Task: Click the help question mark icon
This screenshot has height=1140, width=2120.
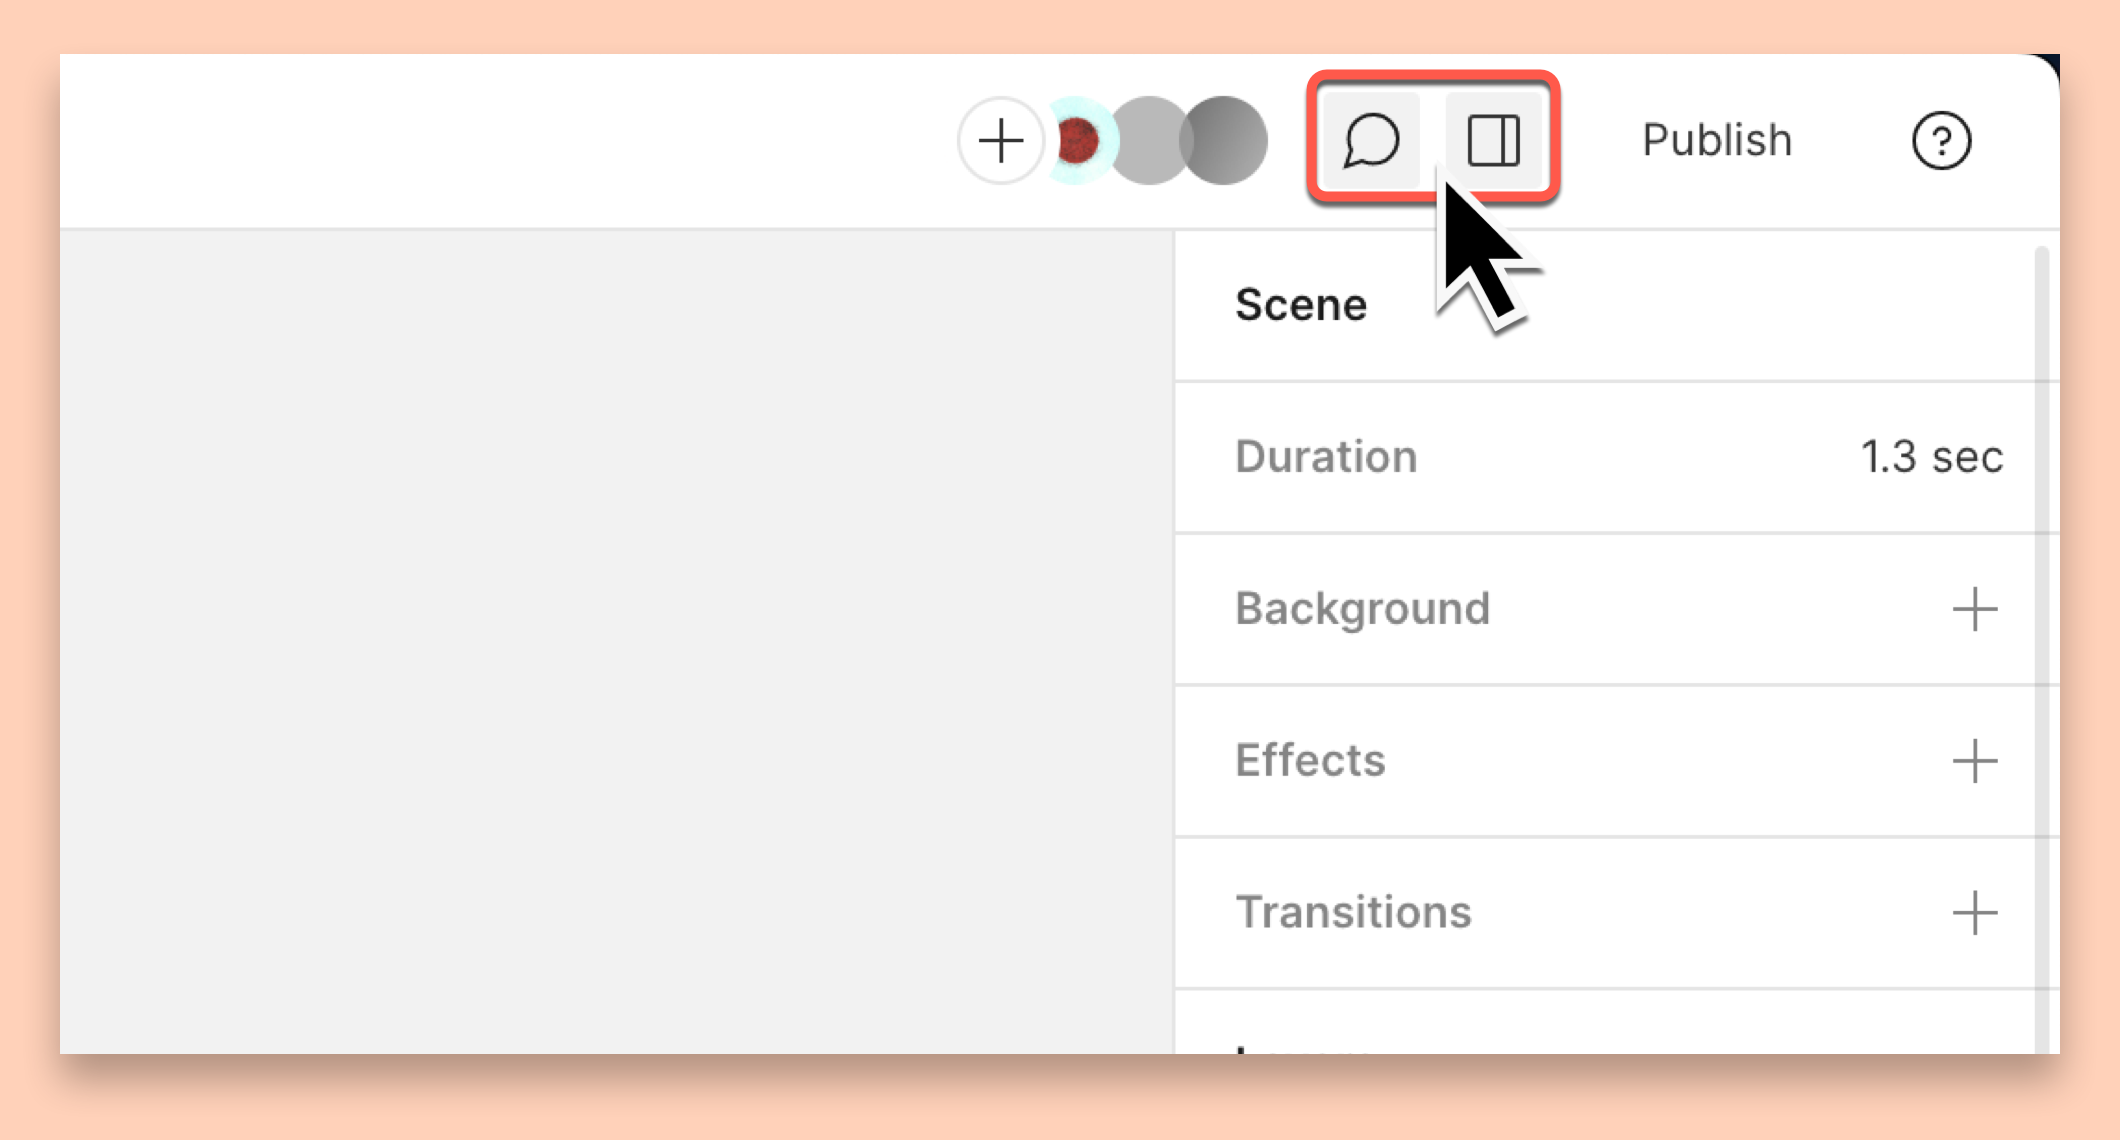Action: click(x=1941, y=141)
